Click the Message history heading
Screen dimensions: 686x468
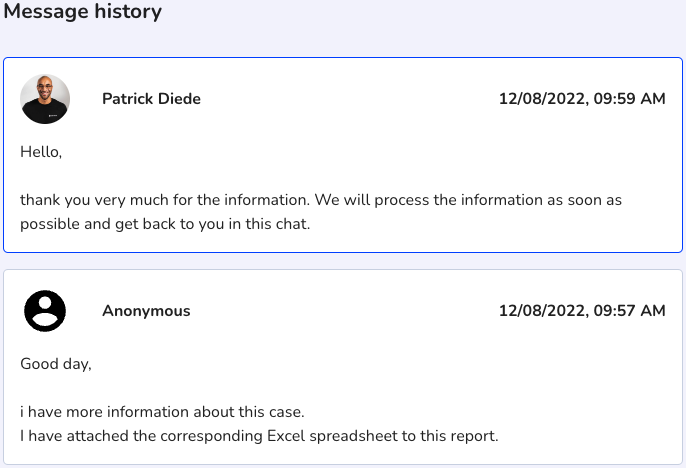point(83,13)
